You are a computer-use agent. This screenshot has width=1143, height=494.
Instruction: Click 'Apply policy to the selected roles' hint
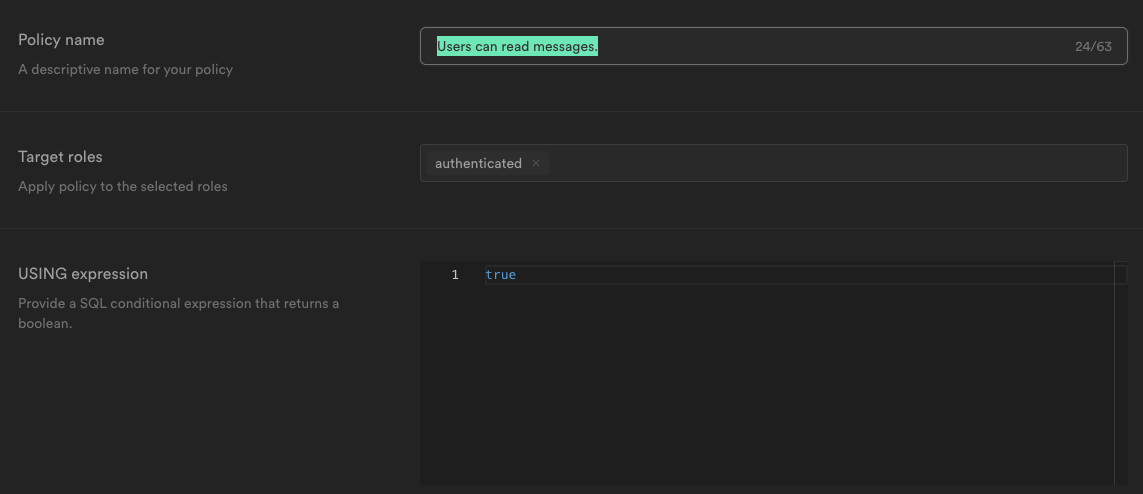click(122, 187)
